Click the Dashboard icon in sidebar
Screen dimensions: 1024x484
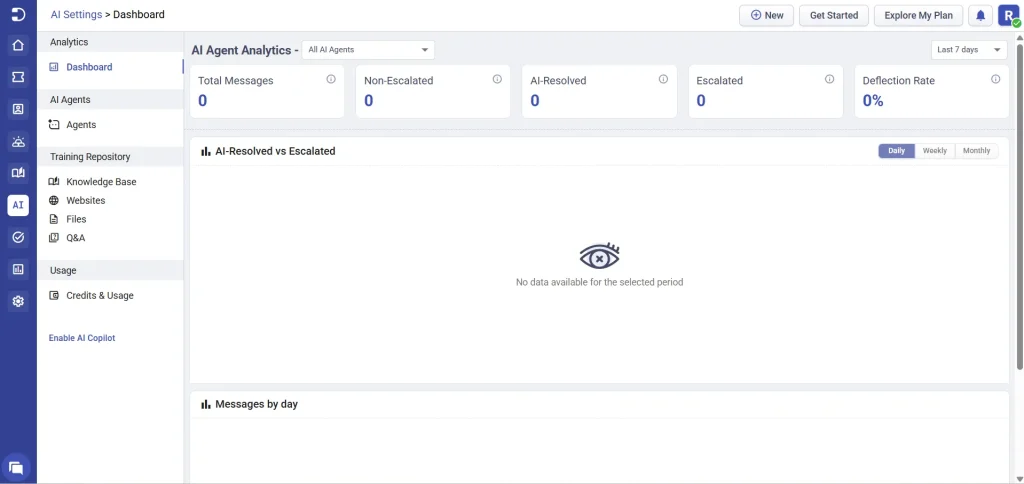tap(54, 67)
